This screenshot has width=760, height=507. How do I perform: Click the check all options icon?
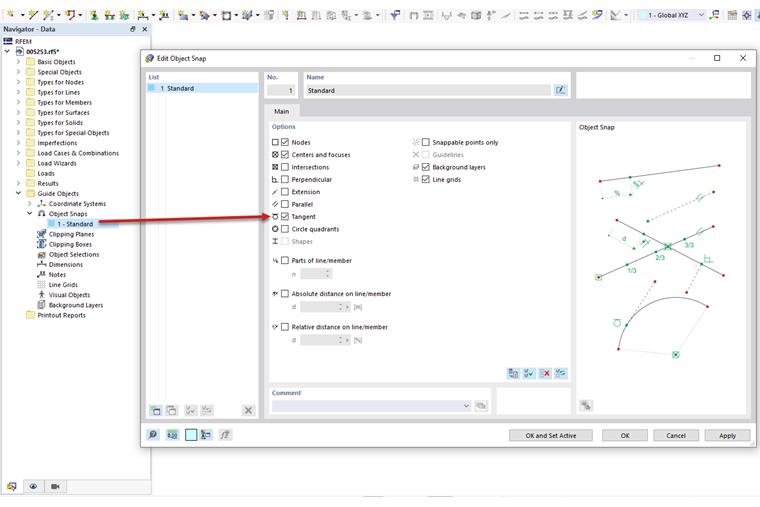529,373
